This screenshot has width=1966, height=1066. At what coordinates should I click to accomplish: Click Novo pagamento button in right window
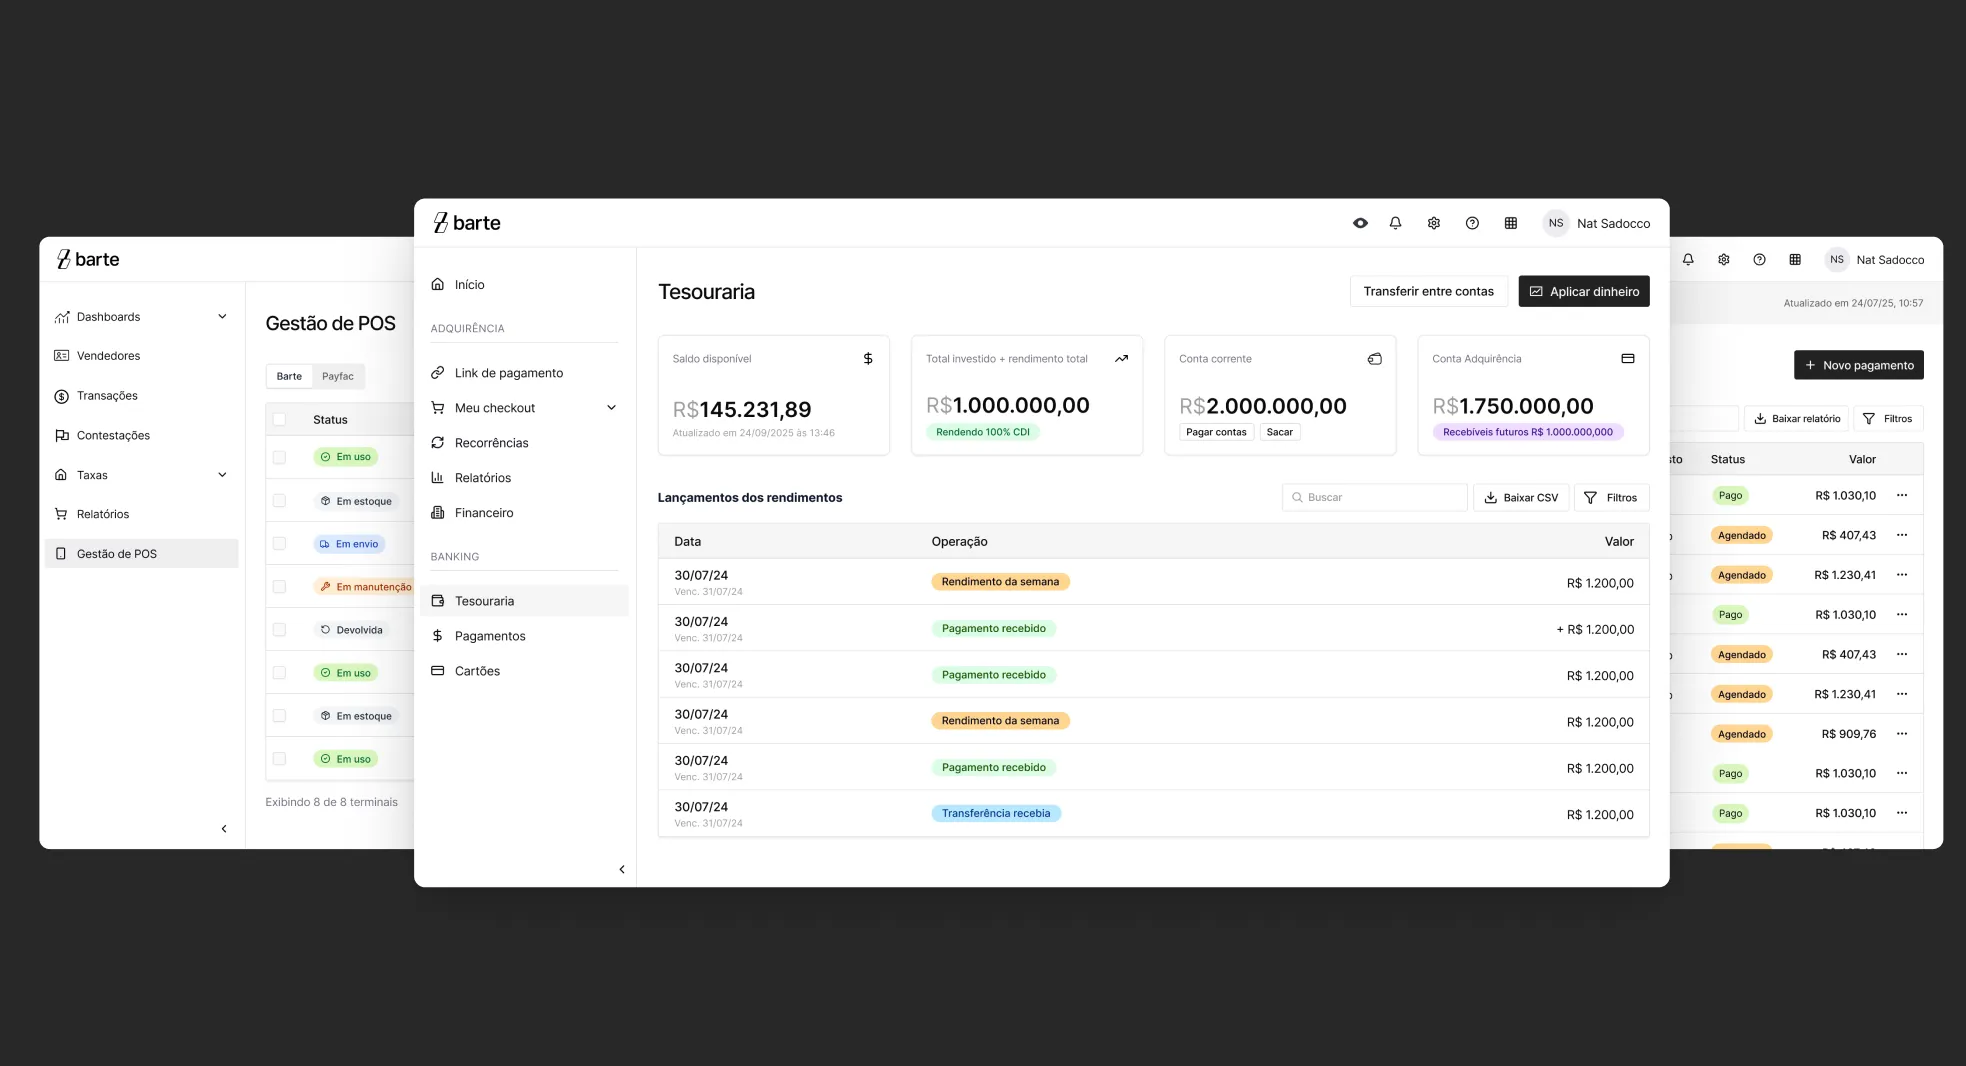pos(1858,365)
